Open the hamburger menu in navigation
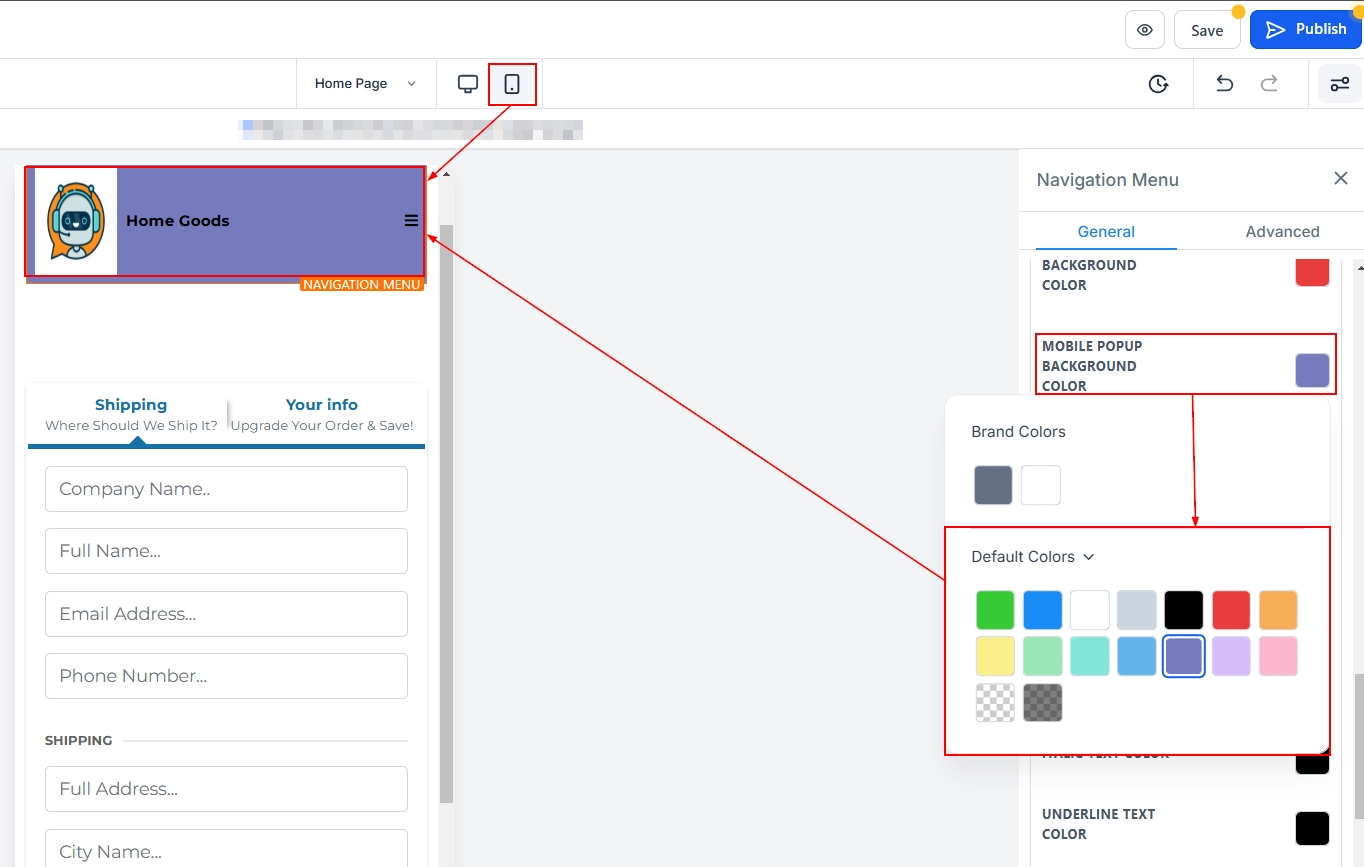1364x867 pixels. point(411,221)
